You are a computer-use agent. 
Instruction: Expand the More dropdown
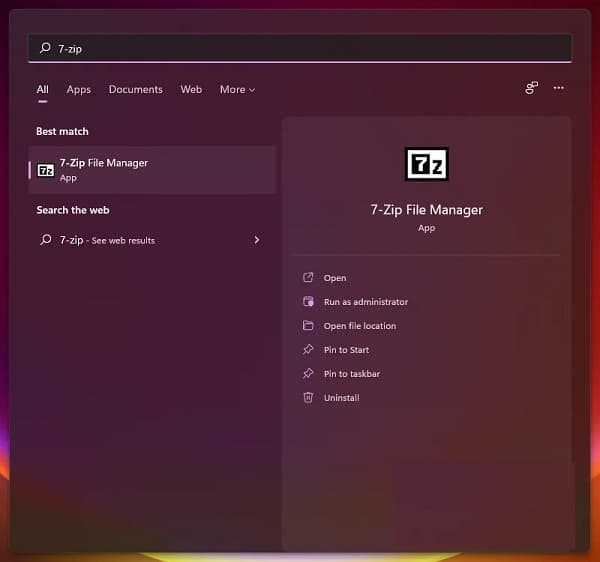(x=237, y=90)
